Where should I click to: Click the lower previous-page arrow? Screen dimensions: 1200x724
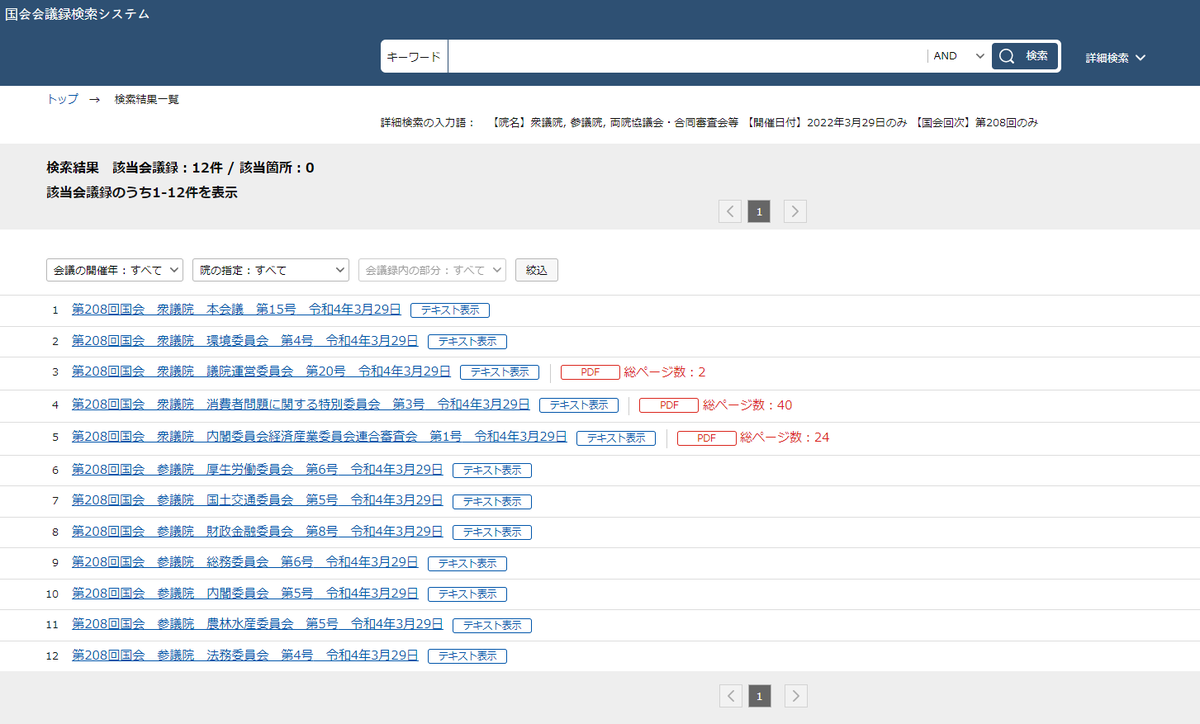point(731,696)
